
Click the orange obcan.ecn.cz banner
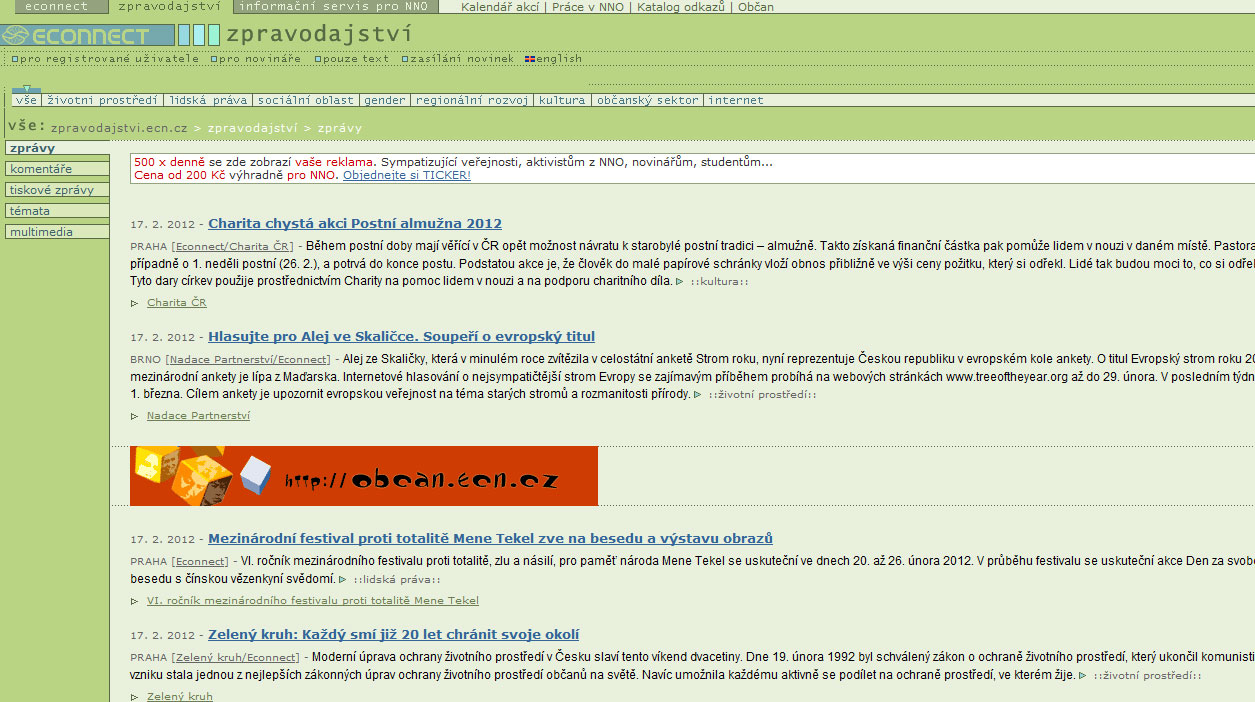364,476
